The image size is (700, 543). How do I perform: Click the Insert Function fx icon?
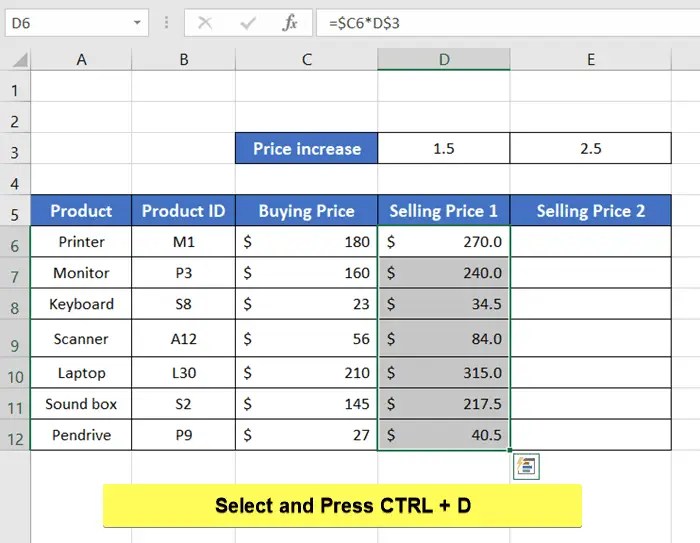click(x=290, y=22)
